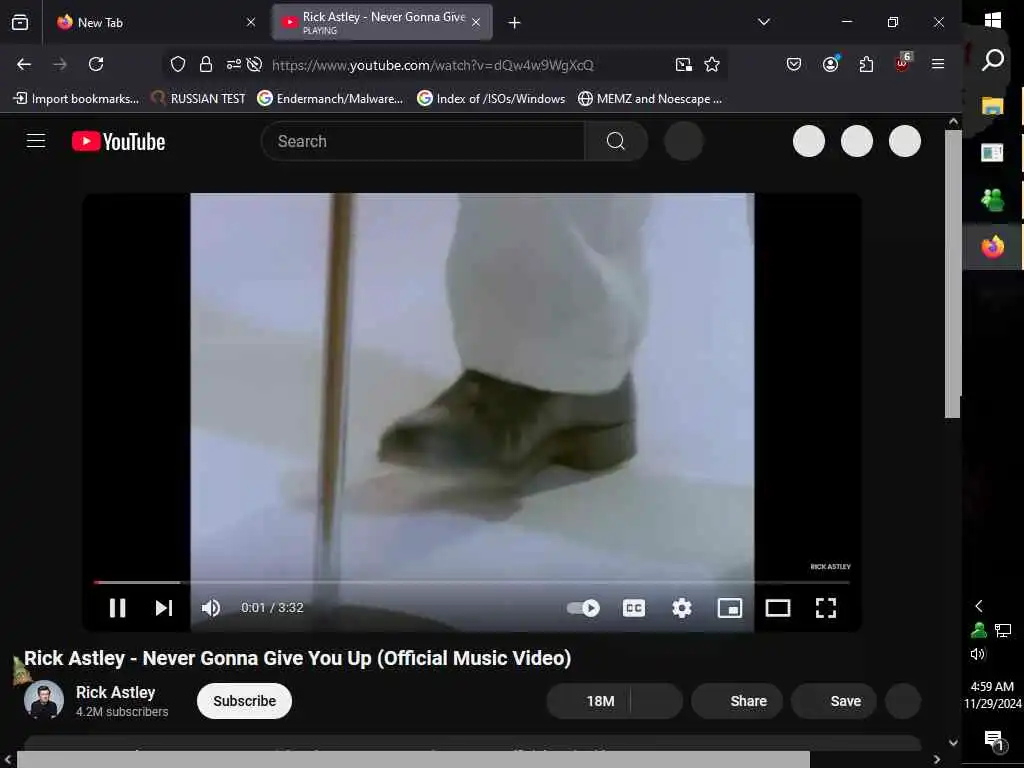1024x768 pixels.
Task: Open Windows taskbar search
Action: click(x=993, y=60)
